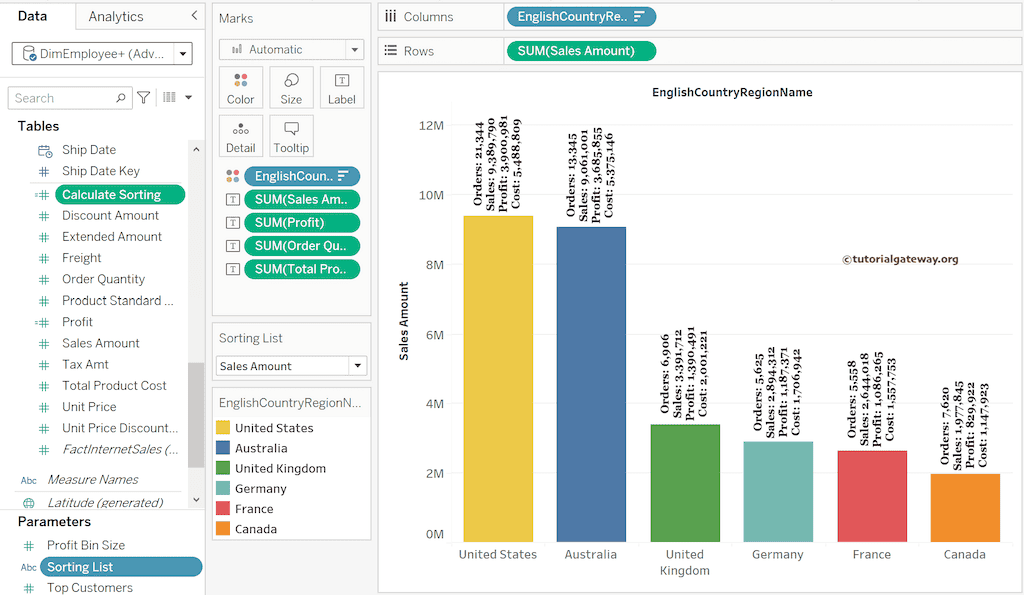Click the Label marks card icon
The height and width of the screenshot is (595, 1024).
coord(341,87)
